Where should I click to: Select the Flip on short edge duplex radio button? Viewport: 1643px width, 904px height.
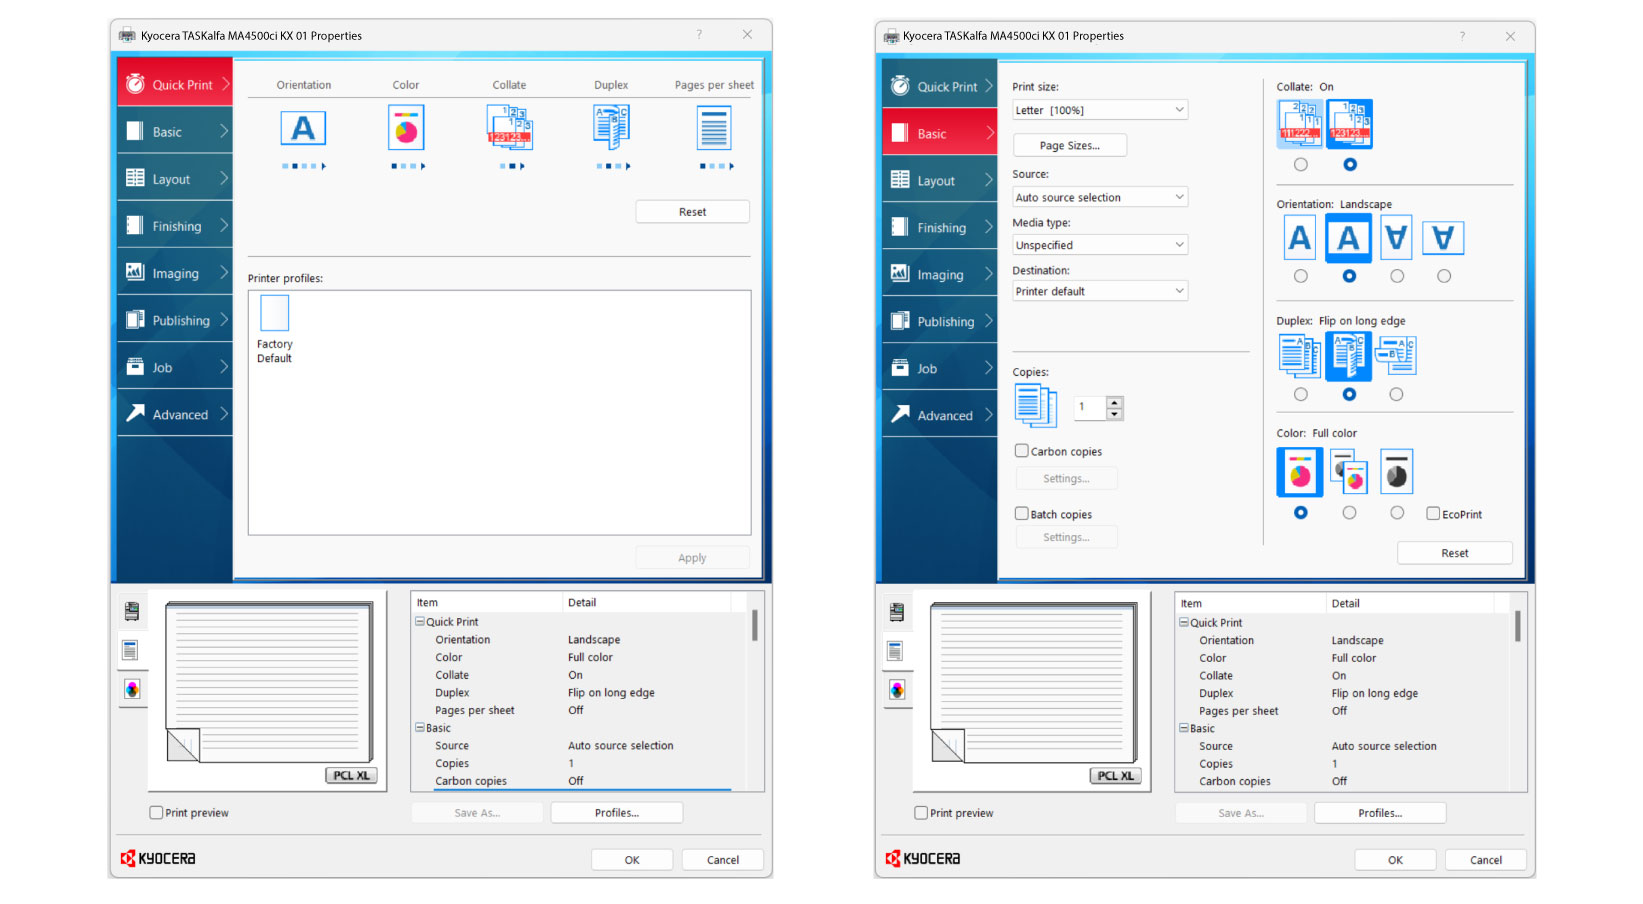click(x=1396, y=394)
